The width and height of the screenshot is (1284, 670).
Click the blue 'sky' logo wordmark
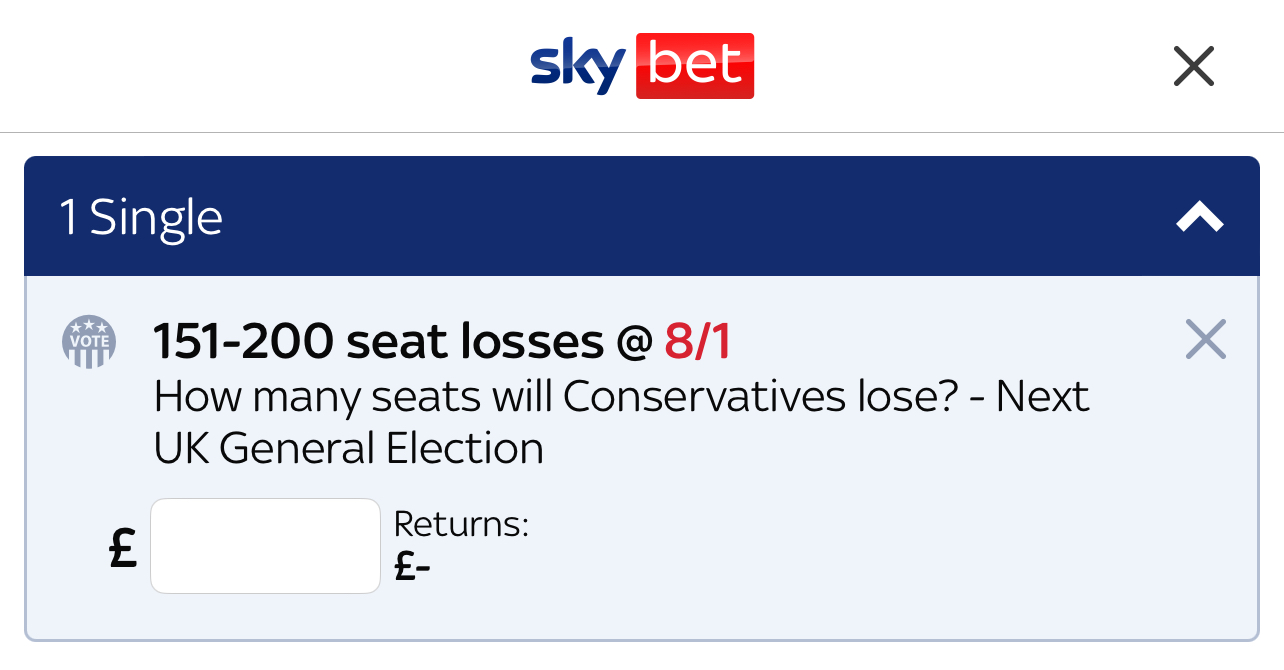pyautogui.click(x=578, y=68)
